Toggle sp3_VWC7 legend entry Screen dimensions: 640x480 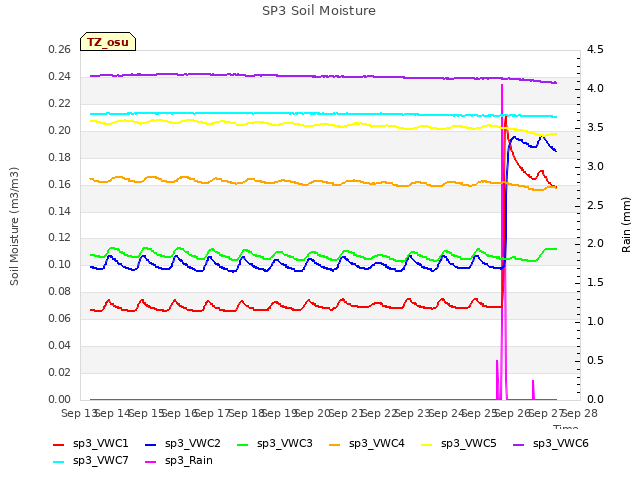click(91, 461)
